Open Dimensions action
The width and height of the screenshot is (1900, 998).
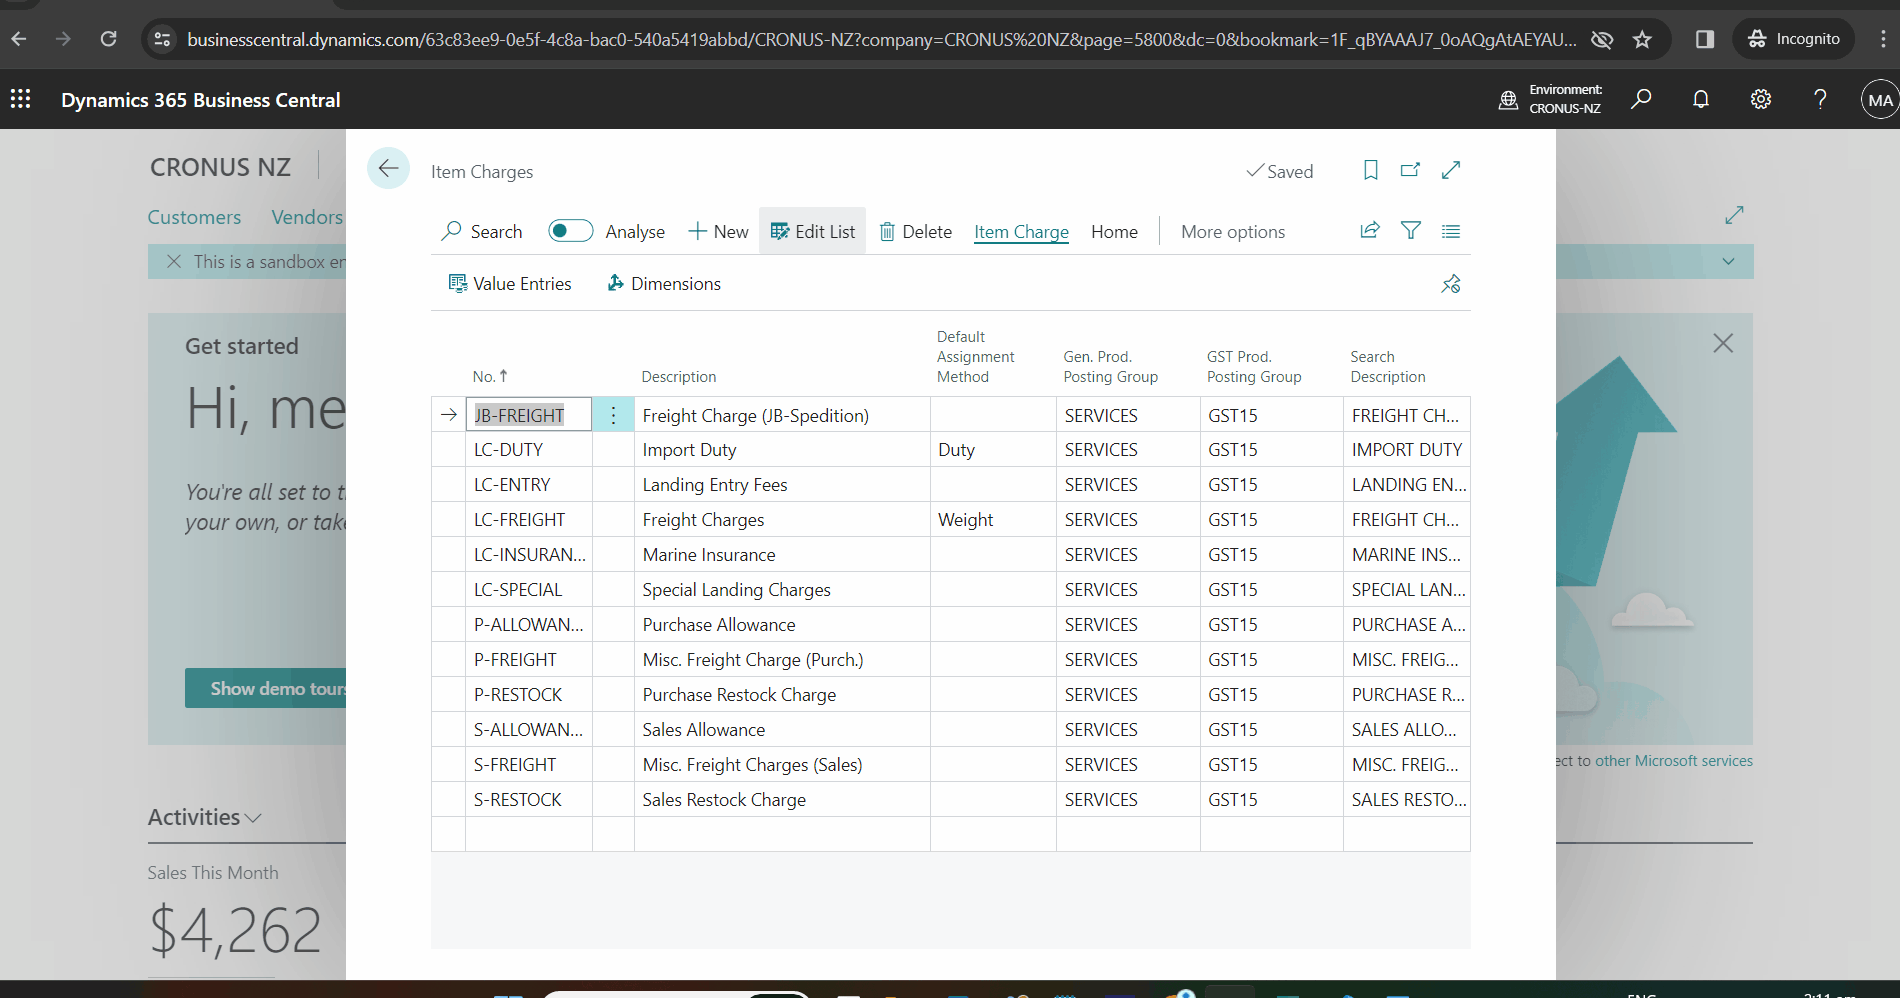click(x=664, y=284)
